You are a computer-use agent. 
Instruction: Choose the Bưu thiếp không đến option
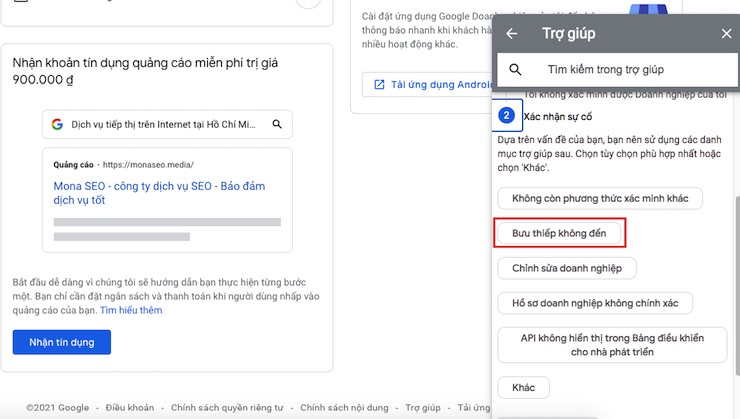559,233
